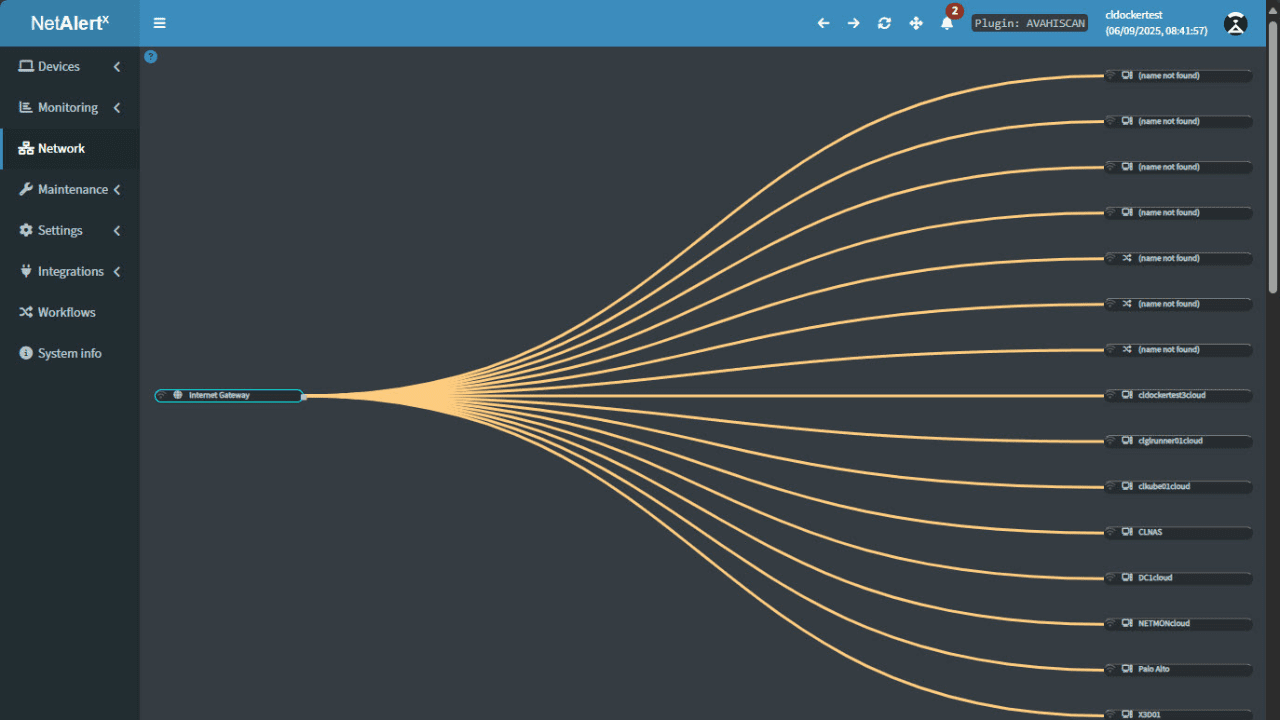
Task: Open the notifications bell
Action: click(947, 23)
